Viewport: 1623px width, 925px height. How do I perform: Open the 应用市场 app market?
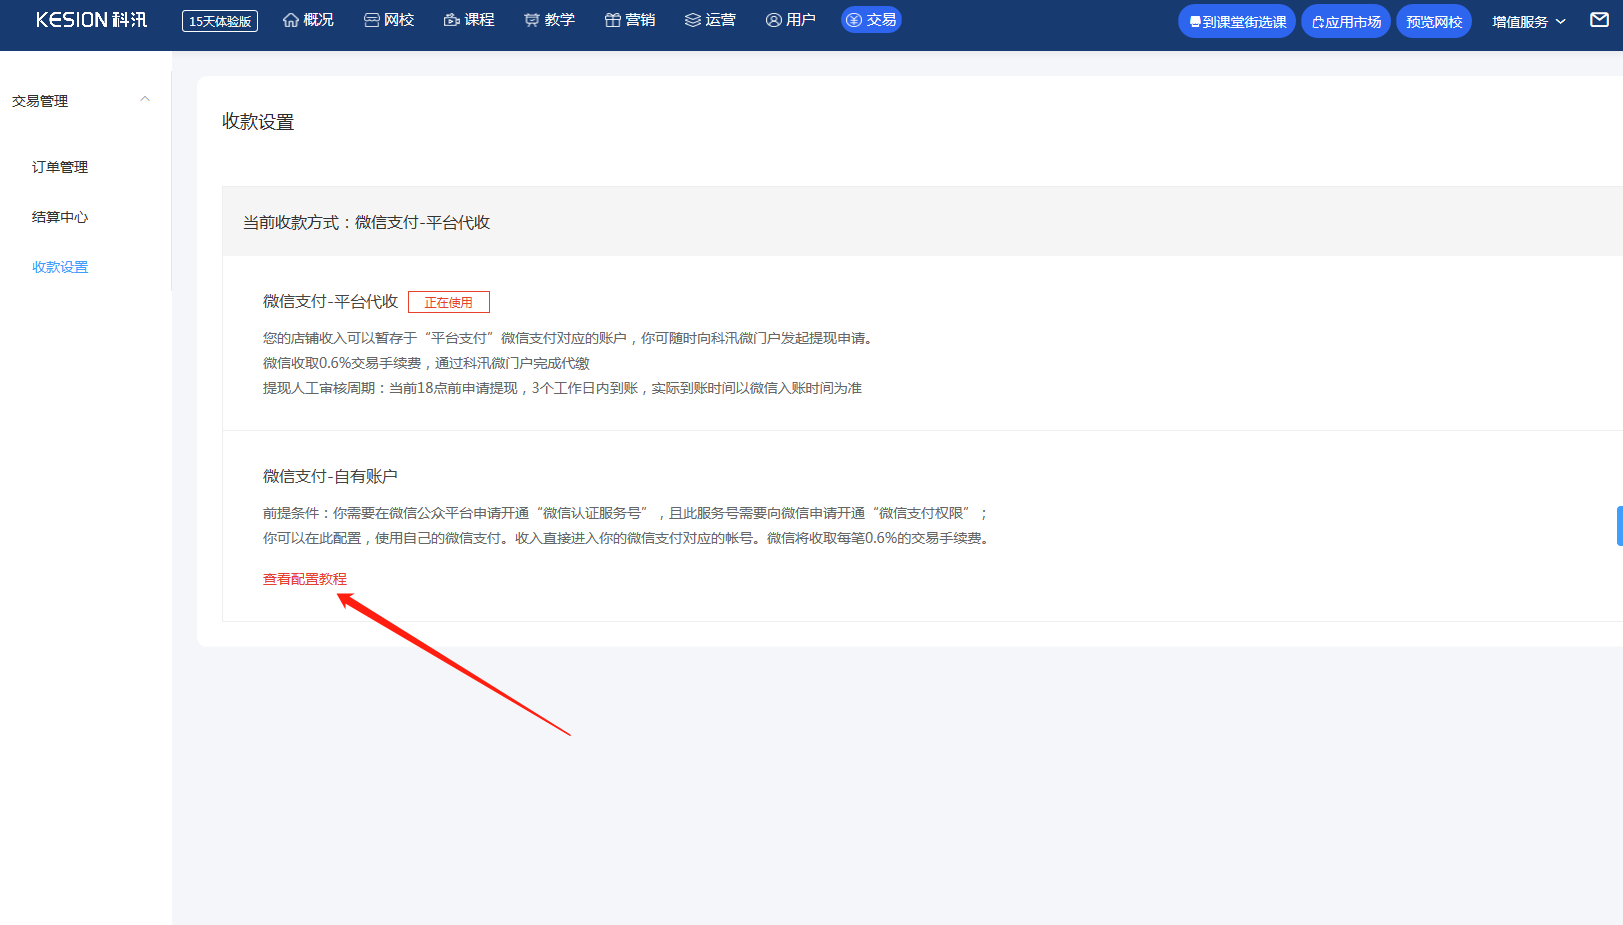coord(1346,21)
